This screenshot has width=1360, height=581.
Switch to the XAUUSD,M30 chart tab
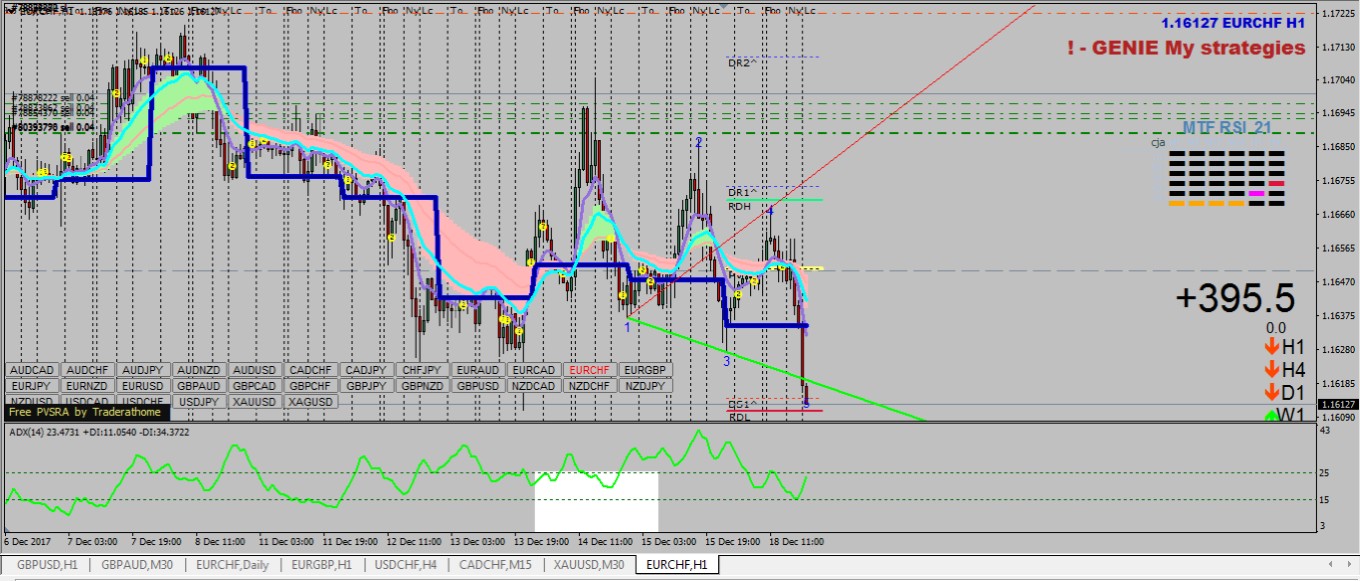tap(591, 566)
